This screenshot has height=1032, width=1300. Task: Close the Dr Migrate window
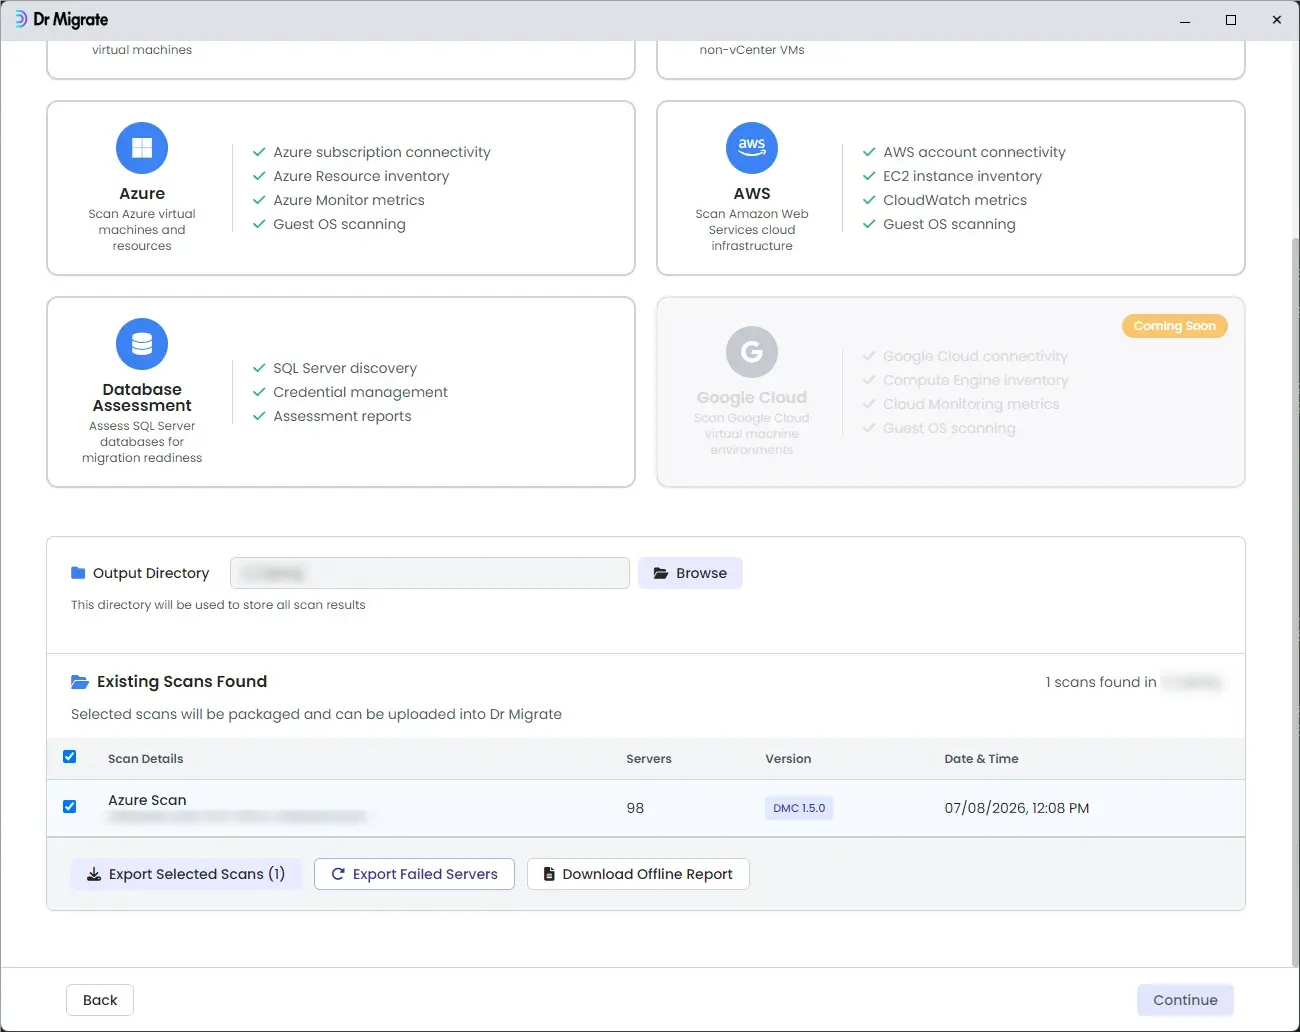1277,20
